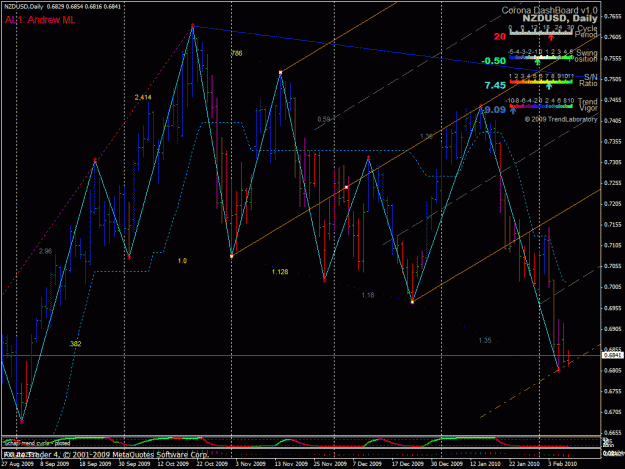Click the Trend Vigor value -9.09
The height and width of the screenshot is (469, 625).
[495, 110]
